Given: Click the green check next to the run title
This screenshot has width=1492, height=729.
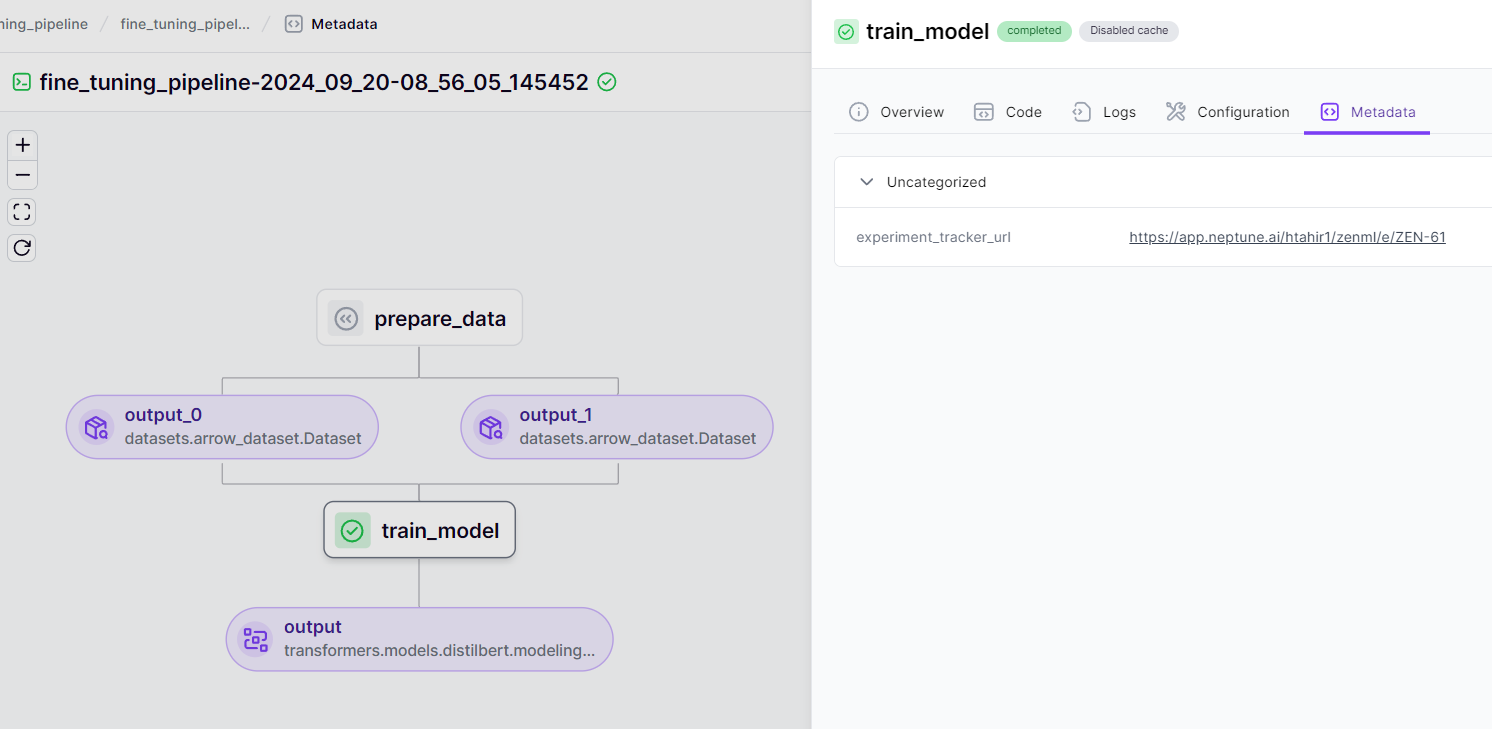Looking at the screenshot, I should (x=607, y=82).
